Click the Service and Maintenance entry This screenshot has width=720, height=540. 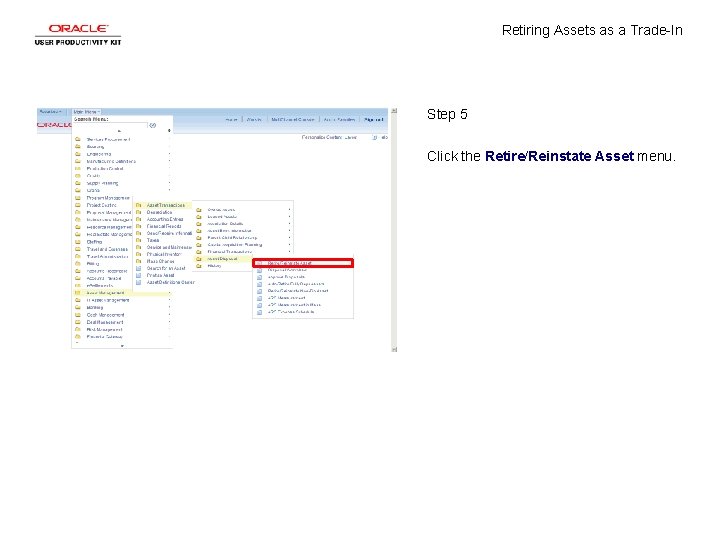click(169, 247)
